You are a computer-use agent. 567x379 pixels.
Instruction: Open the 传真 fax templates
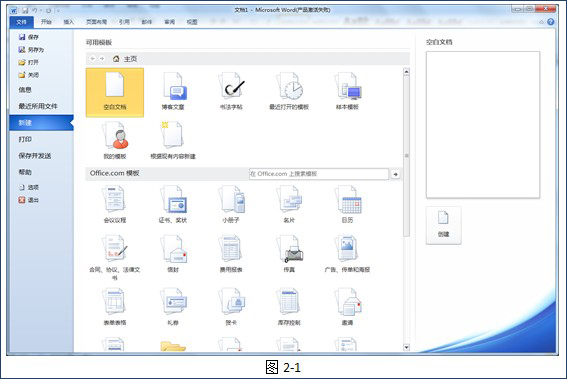(289, 254)
